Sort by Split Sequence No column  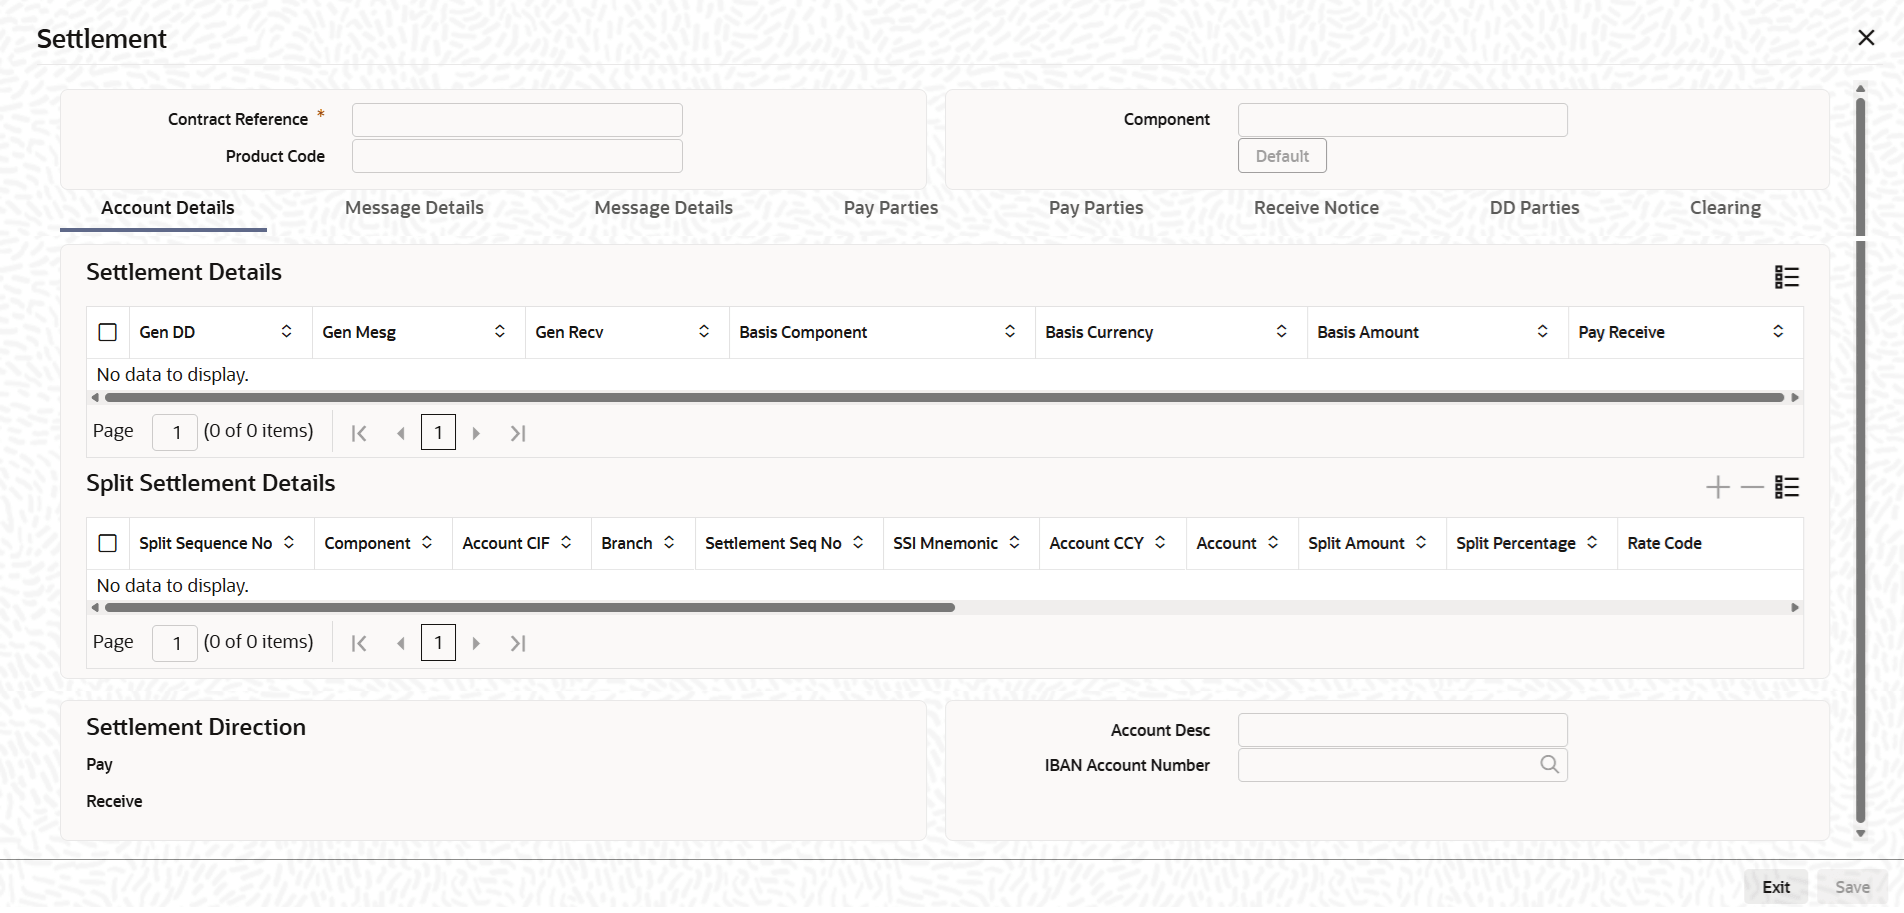[x=289, y=542]
